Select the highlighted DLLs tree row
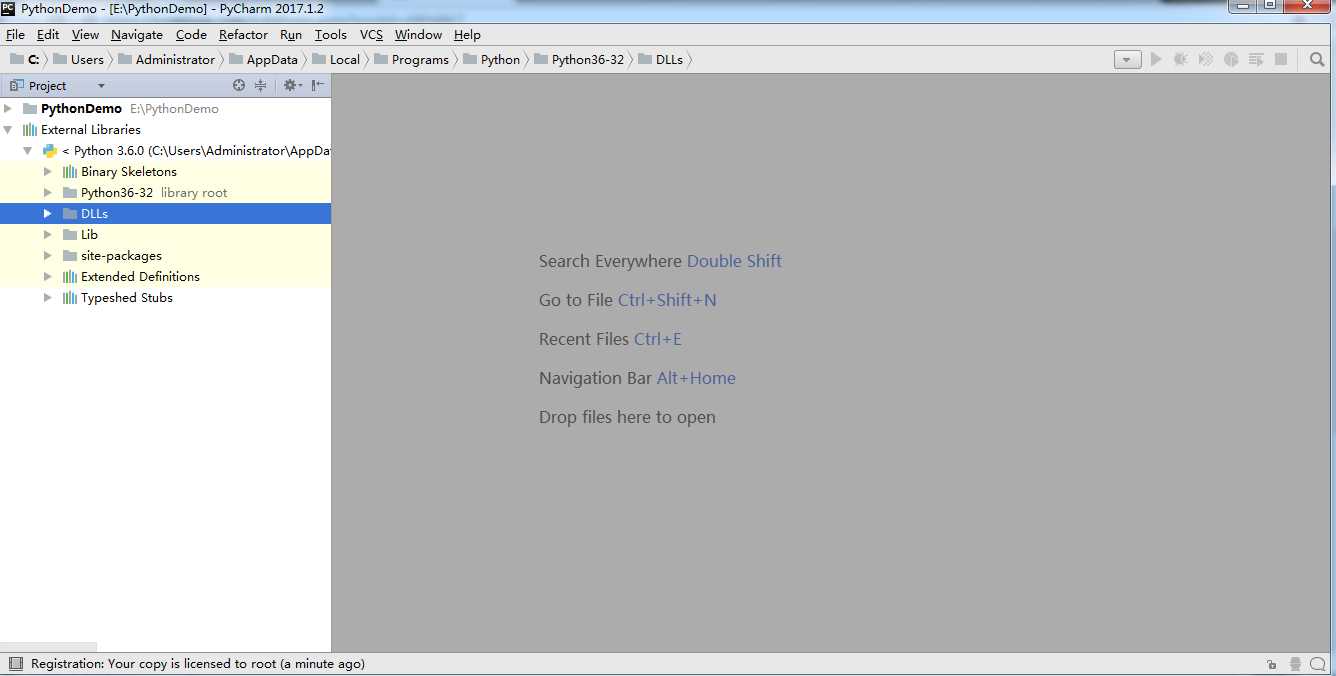Viewport: 1336px width, 676px height. (x=165, y=214)
